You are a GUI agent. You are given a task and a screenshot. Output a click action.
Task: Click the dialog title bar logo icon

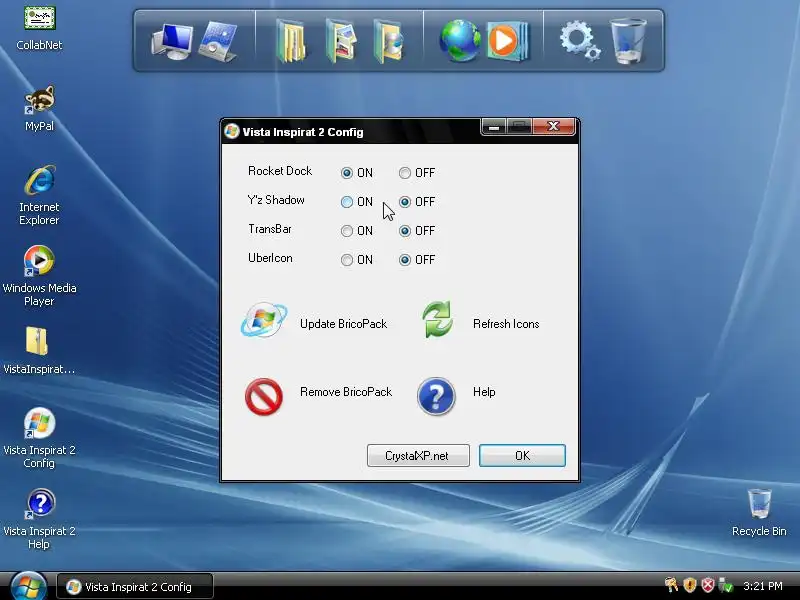[x=232, y=131]
